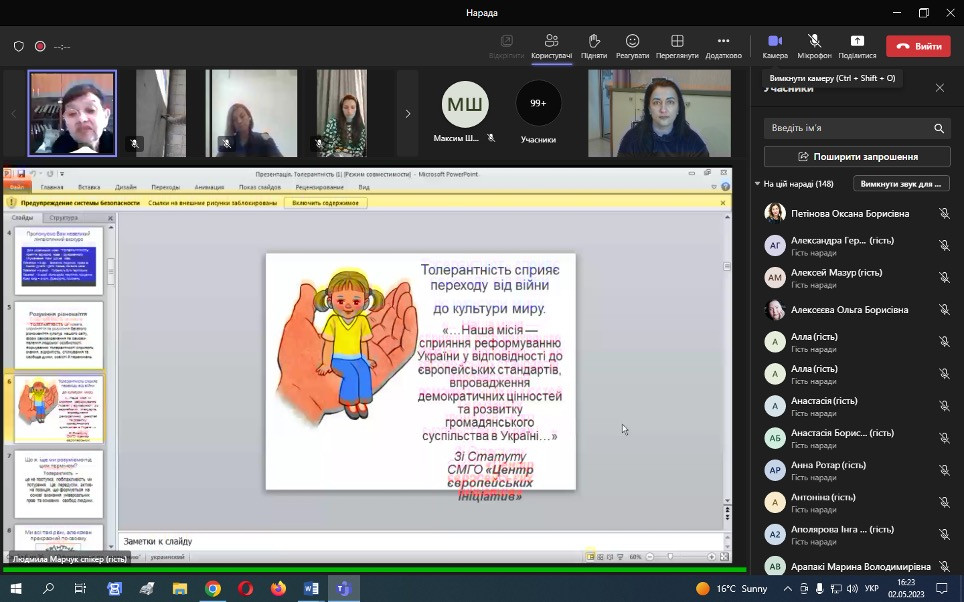The width and height of the screenshot is (964, 602).
Task: Show previous video participants with left chevron
Action: (x=14, y=114)
